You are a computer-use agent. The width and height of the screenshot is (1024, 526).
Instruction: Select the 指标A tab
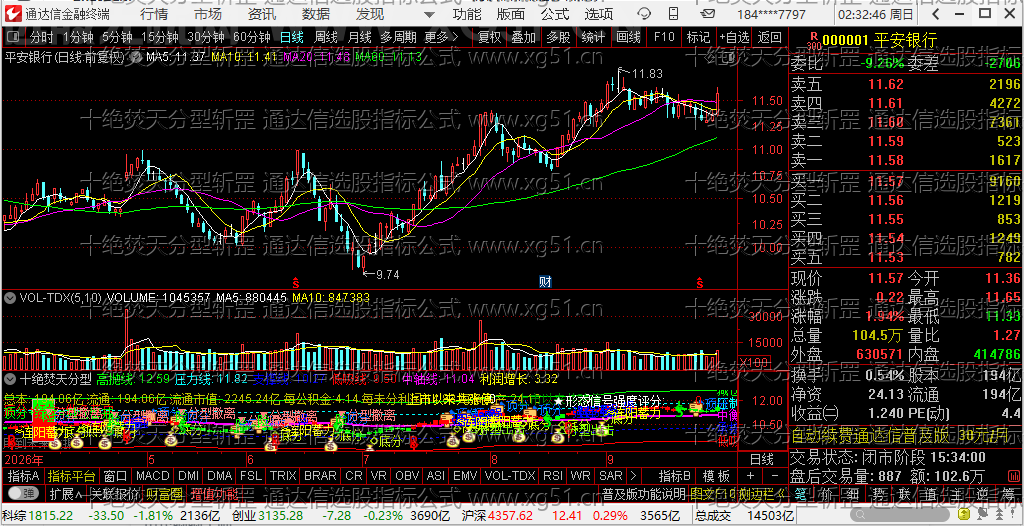(x=24, y=475)
